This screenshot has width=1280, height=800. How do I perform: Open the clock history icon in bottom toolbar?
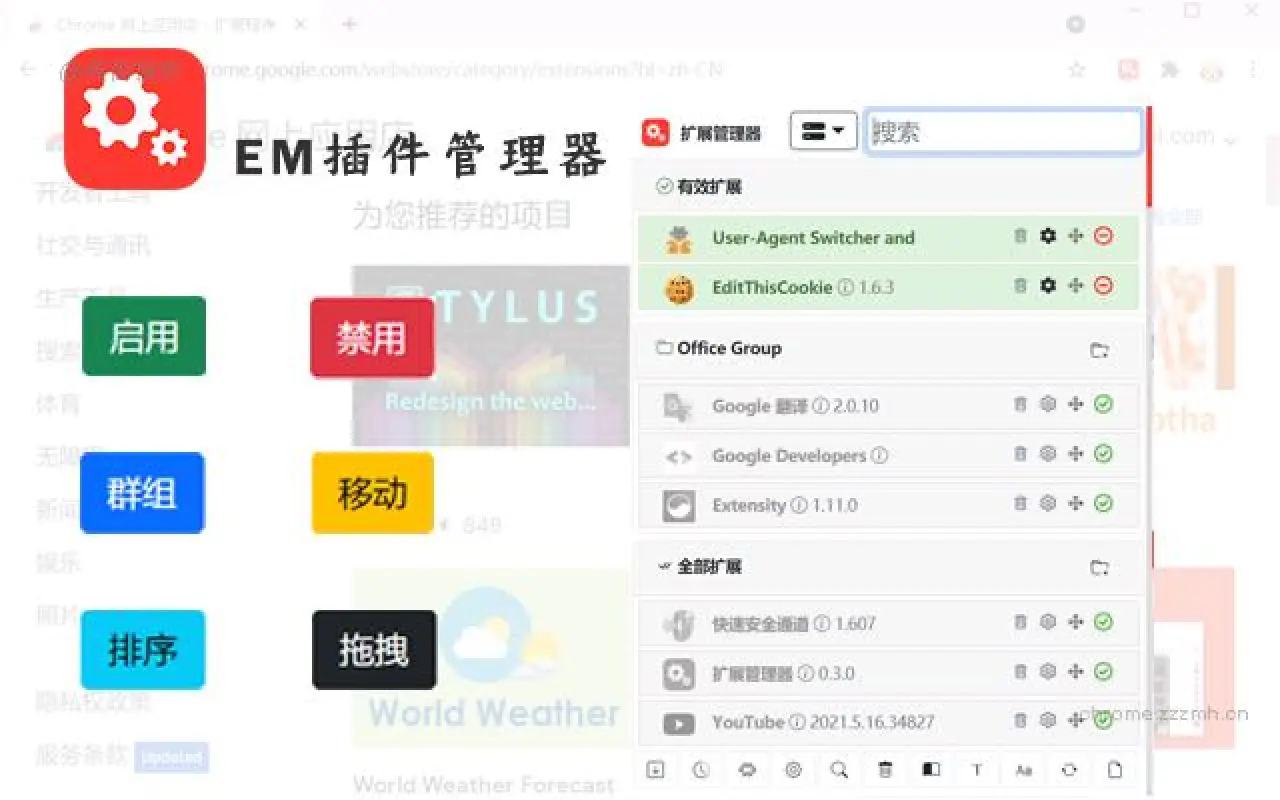point(700,769)
